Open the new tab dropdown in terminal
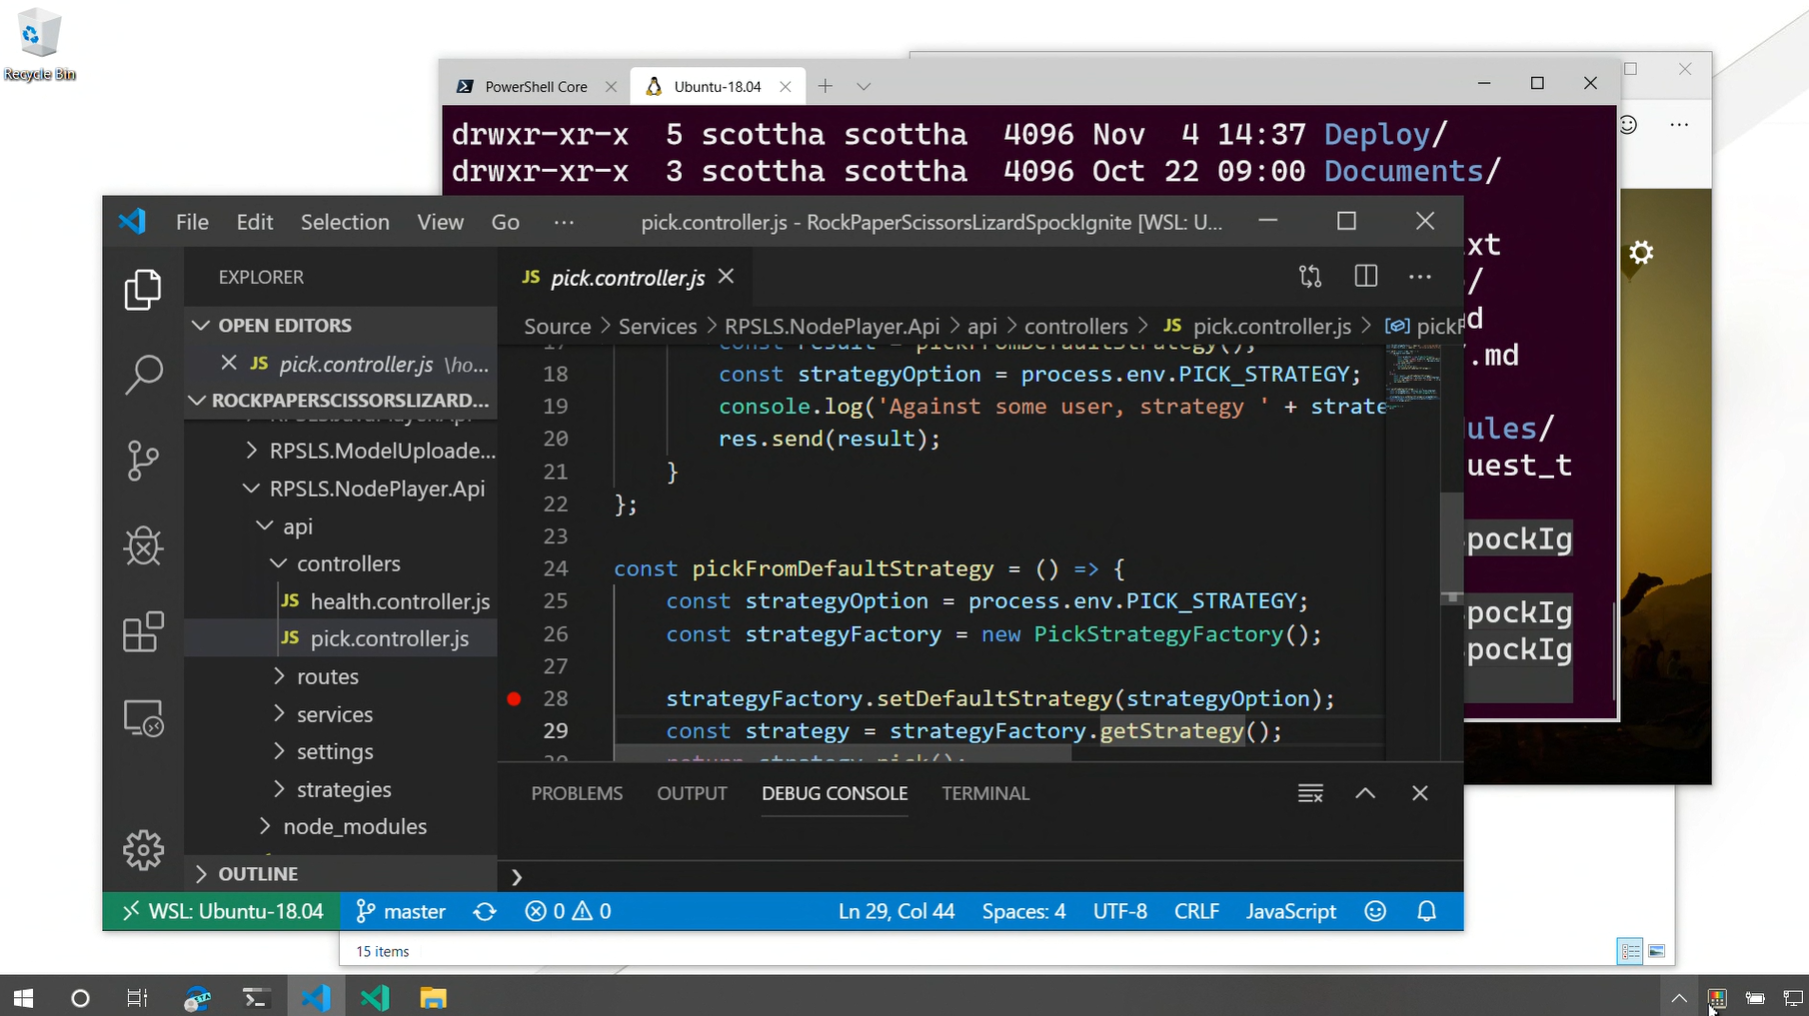Screen dimensions: 1809x1016 click(864, 87)
